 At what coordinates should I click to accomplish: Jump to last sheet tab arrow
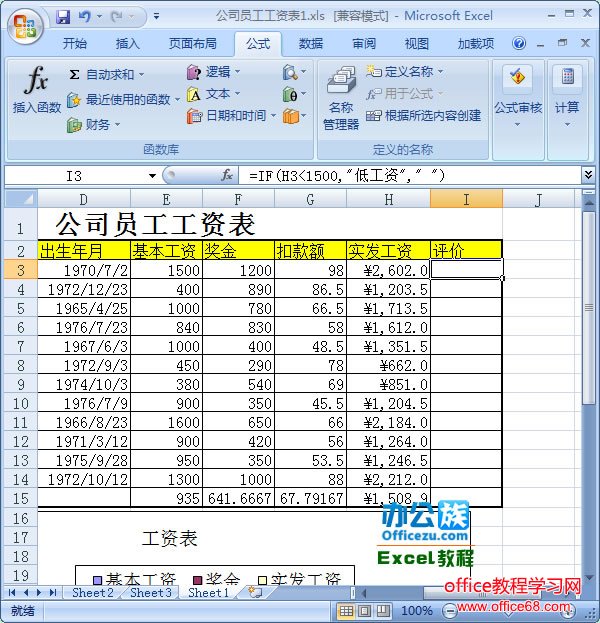coord(53,592)
